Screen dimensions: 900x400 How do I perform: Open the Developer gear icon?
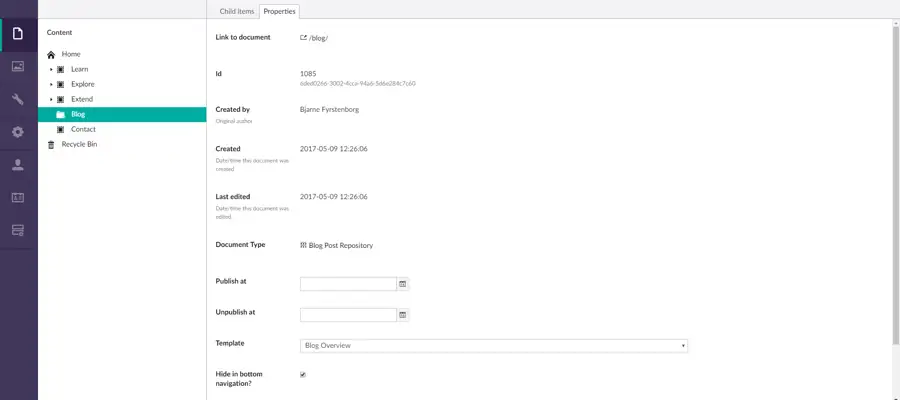tap(18, 132)
